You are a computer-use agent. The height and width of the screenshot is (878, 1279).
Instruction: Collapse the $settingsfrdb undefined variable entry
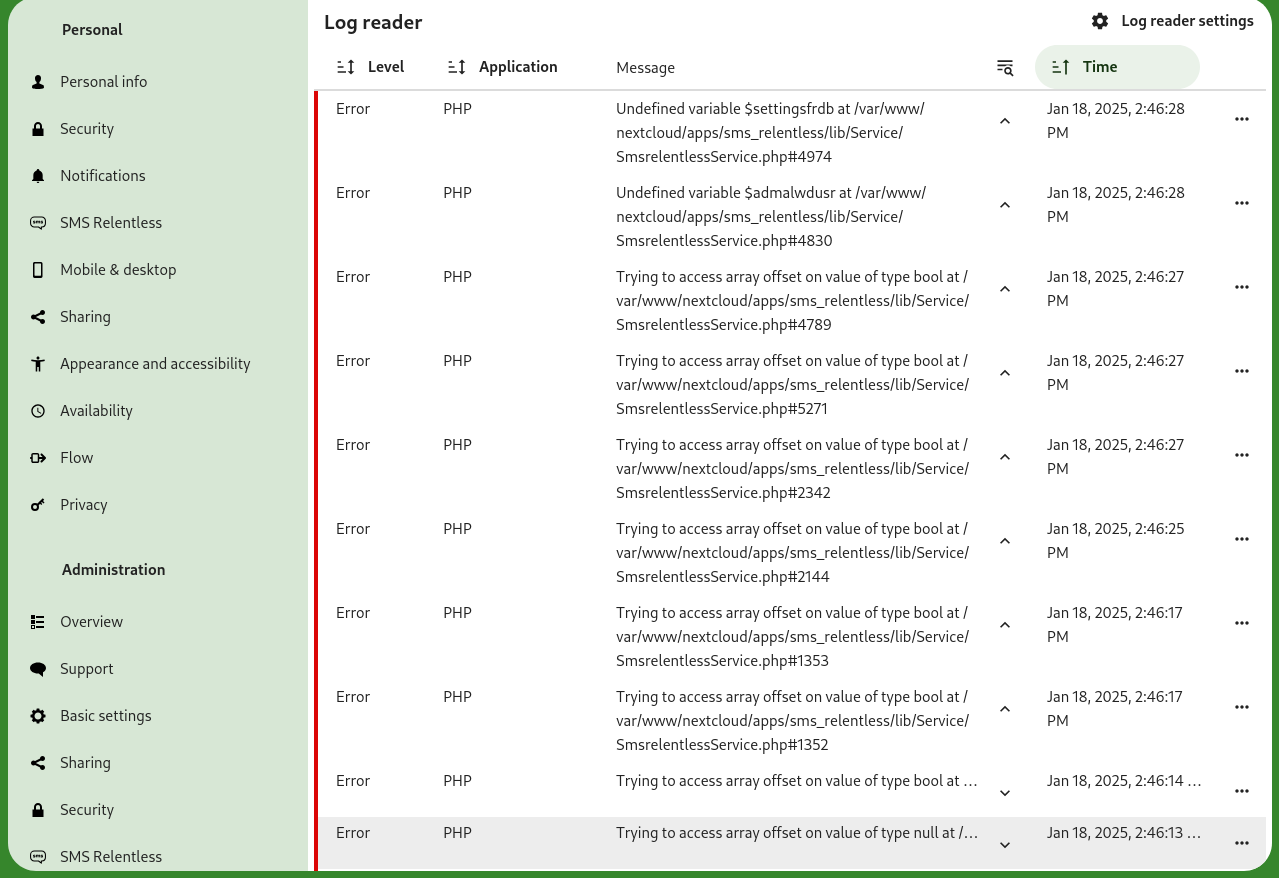coord(1005,121)
